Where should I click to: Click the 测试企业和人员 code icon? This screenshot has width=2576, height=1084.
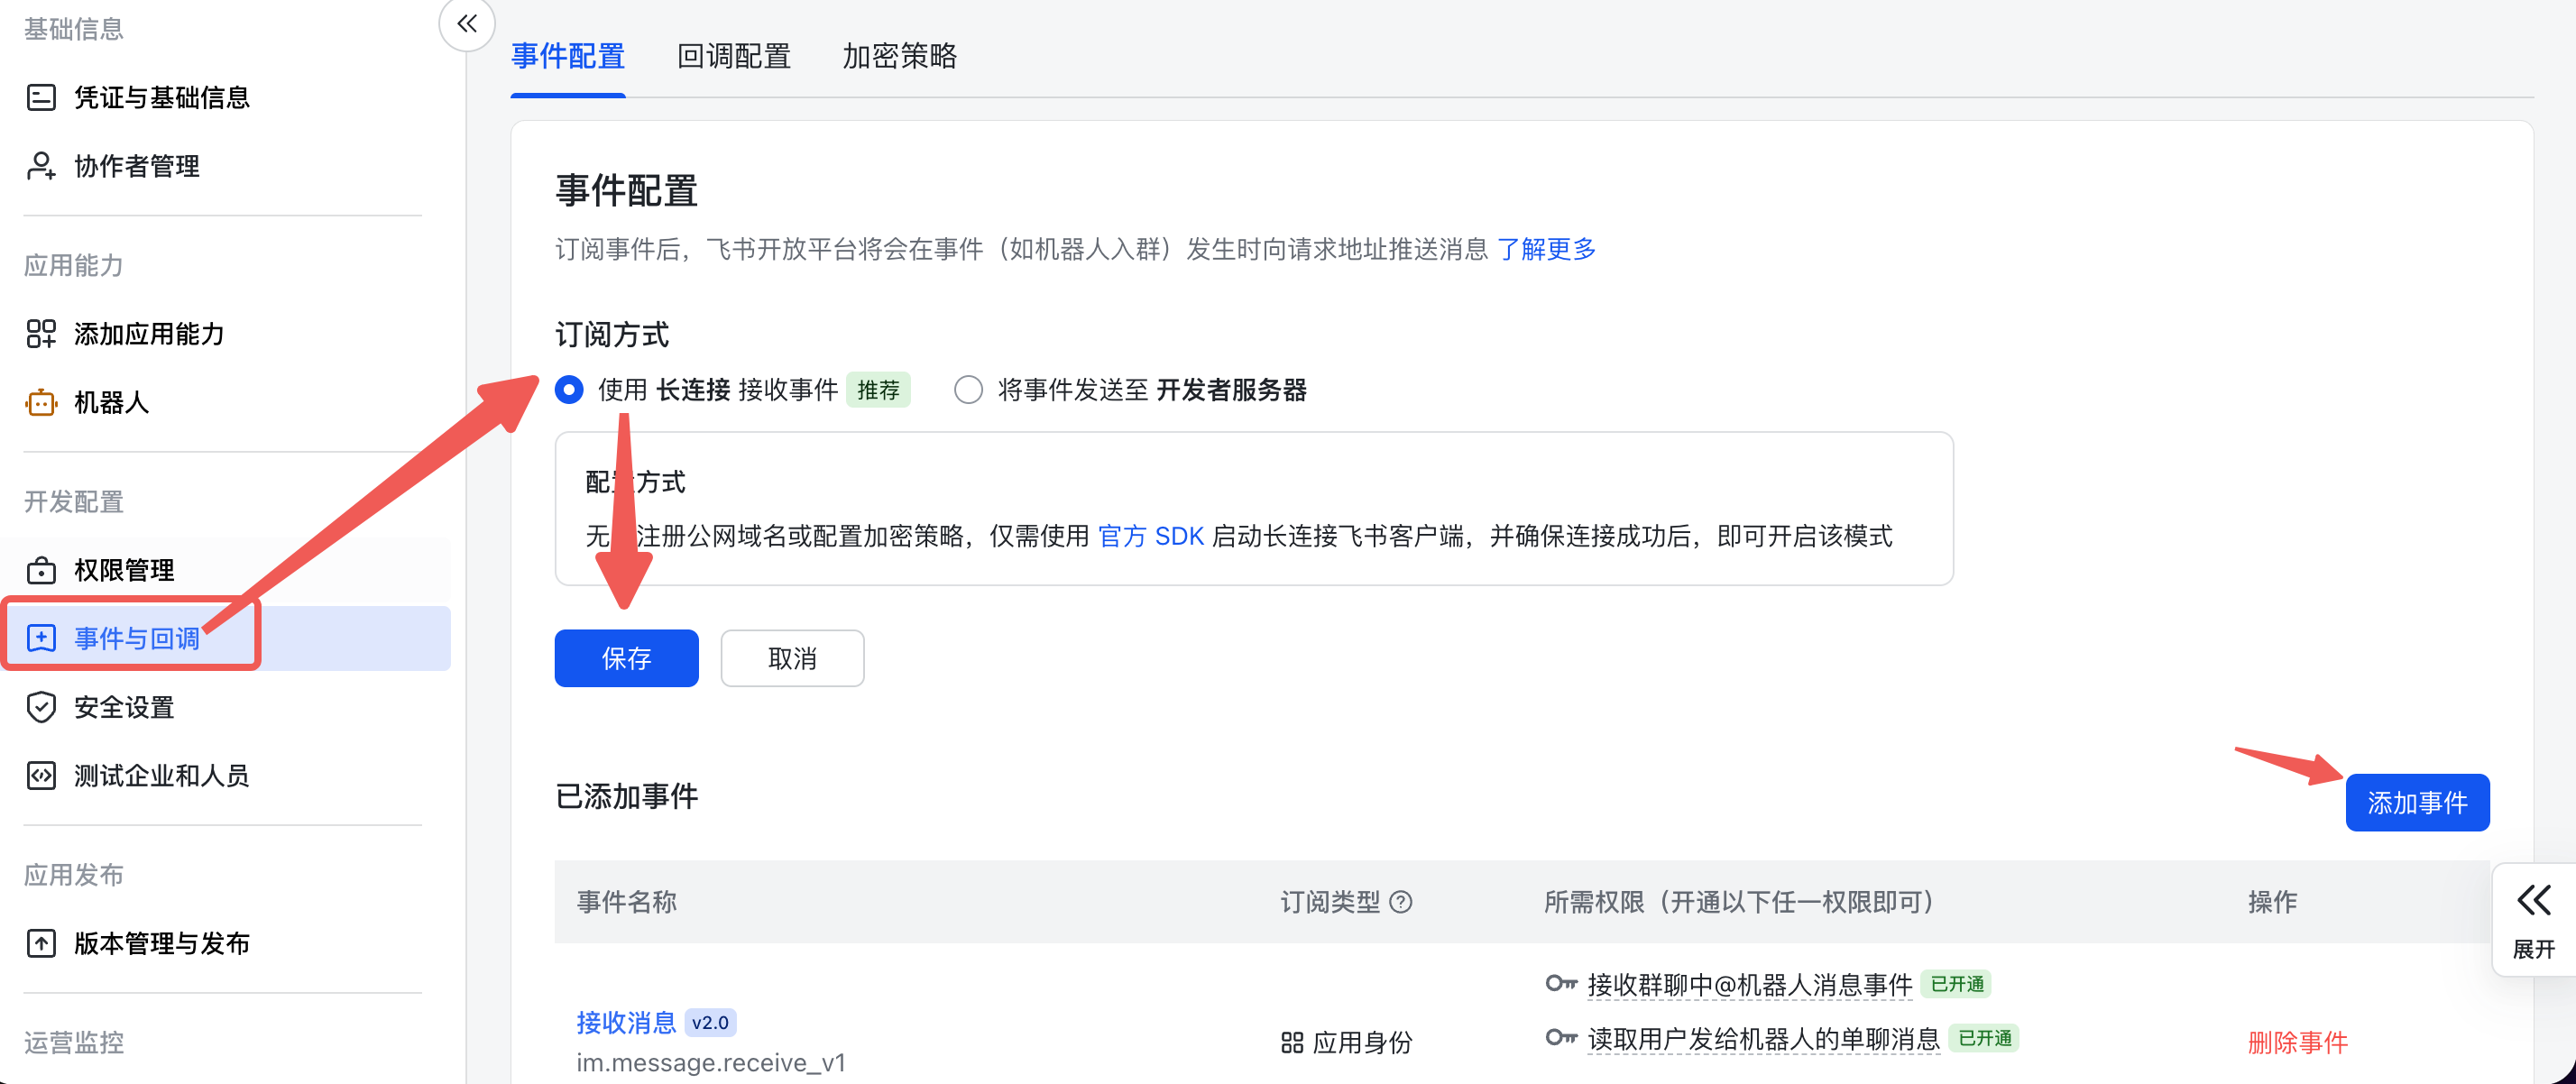[41, 775]
